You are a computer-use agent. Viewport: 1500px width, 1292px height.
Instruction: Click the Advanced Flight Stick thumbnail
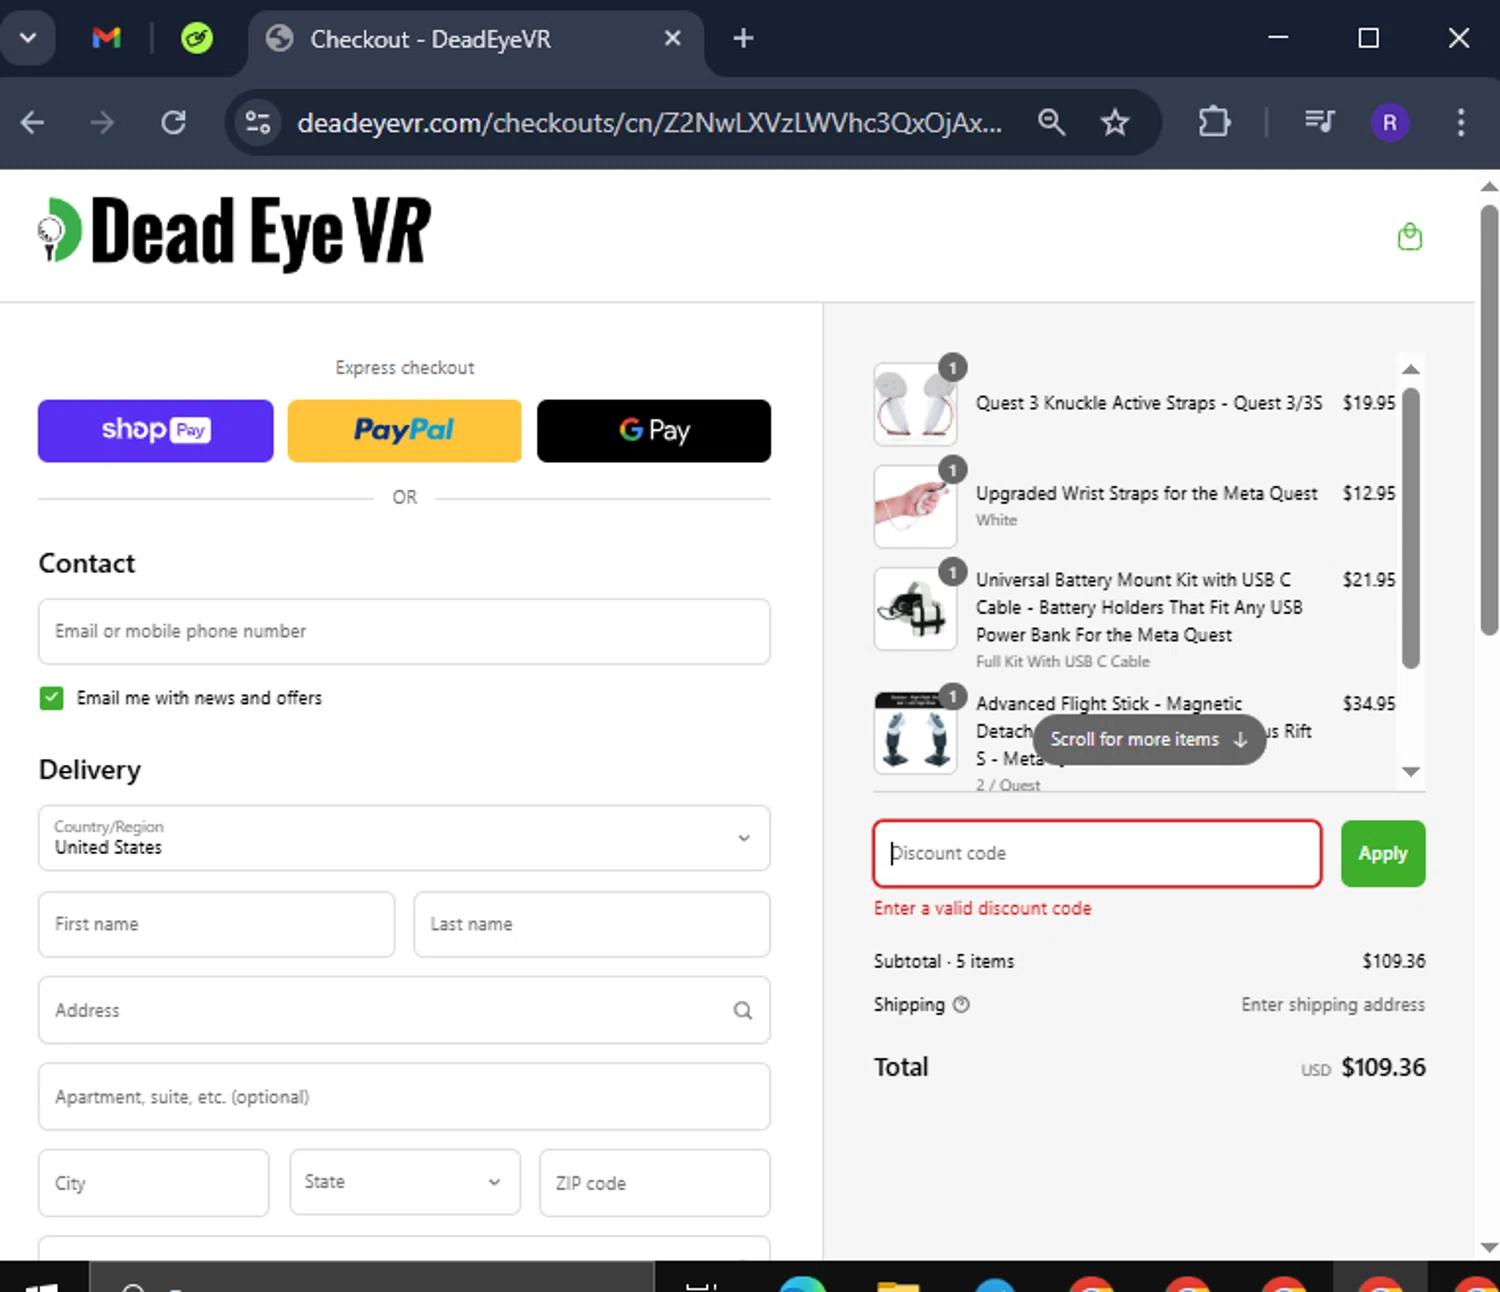915,733
